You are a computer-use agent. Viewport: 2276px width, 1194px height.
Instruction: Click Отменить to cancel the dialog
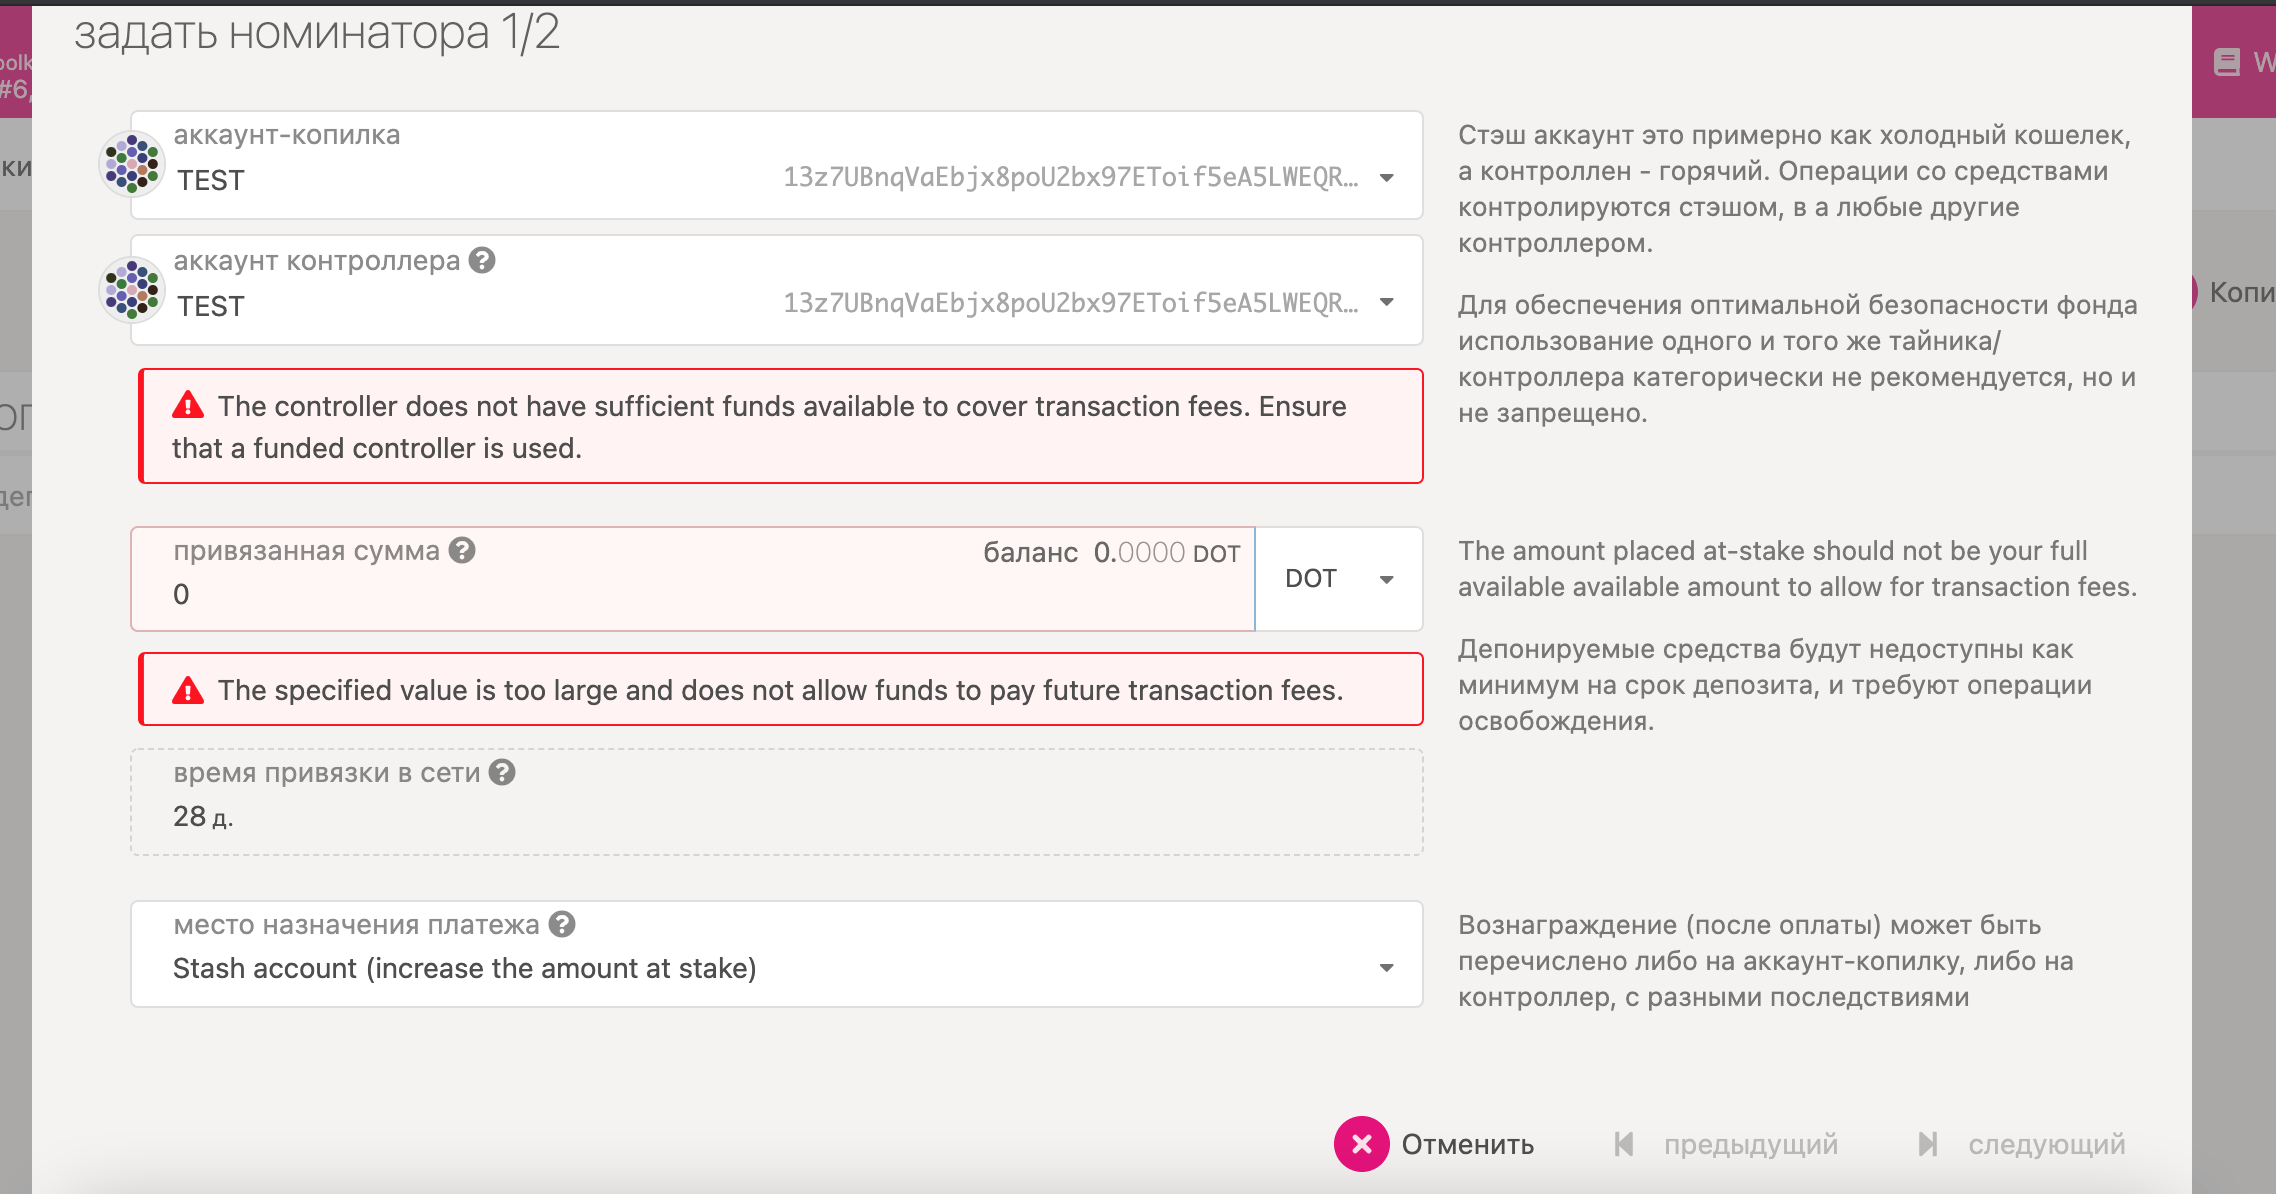click(1467, 1144)
